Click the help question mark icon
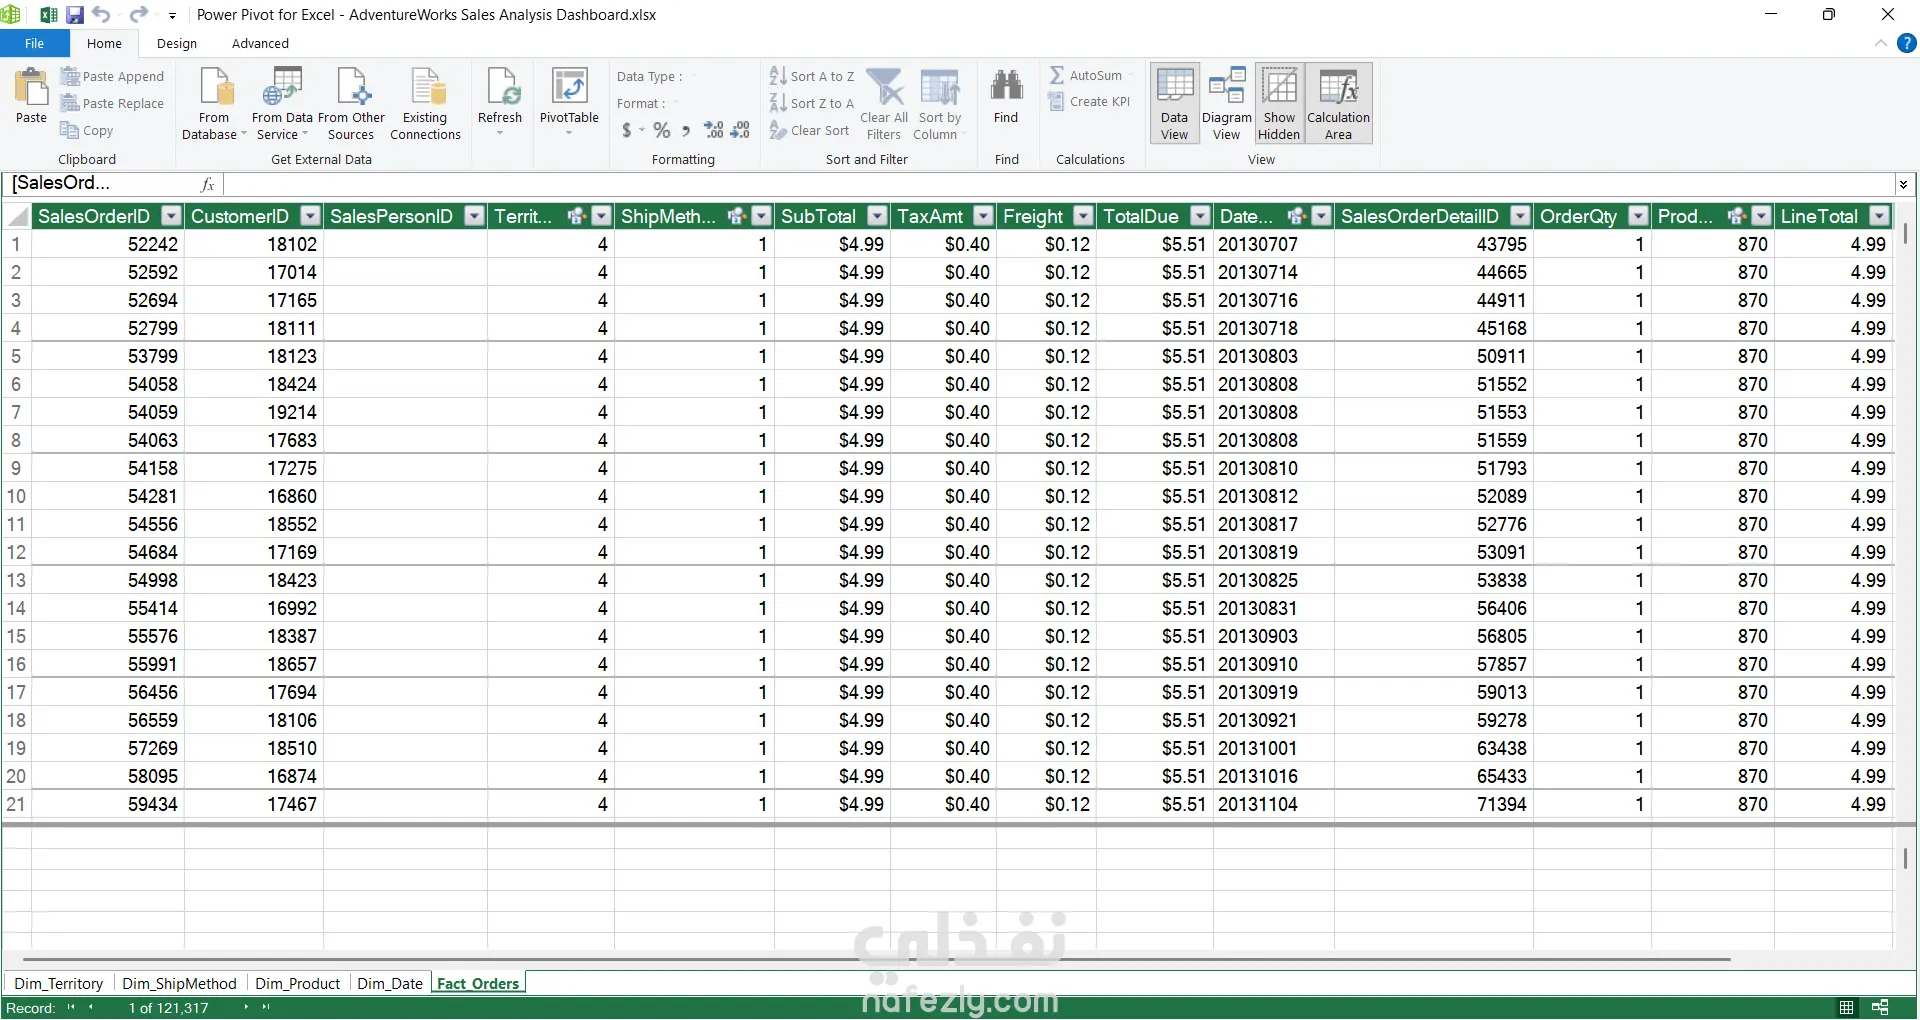The height and width of the screenshot is (1020, 1920). click(1906, 43)
